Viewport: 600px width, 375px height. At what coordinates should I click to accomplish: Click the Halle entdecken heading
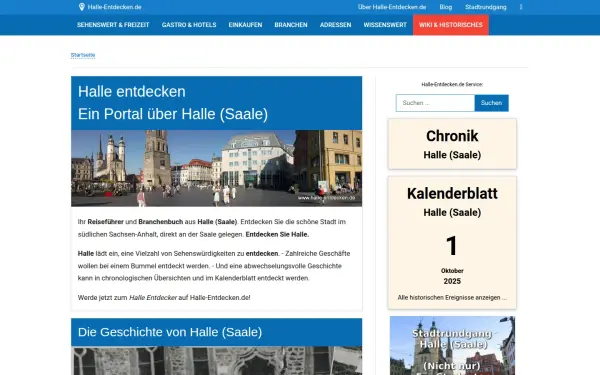(132, 92)
